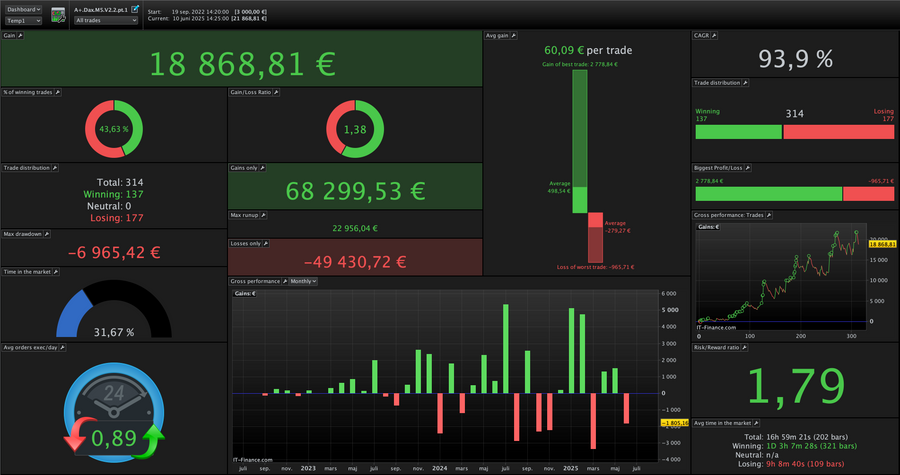Click the 18 868,81 € gain total
The width and height of the screenshot is (900, 475).
point(242,64)
